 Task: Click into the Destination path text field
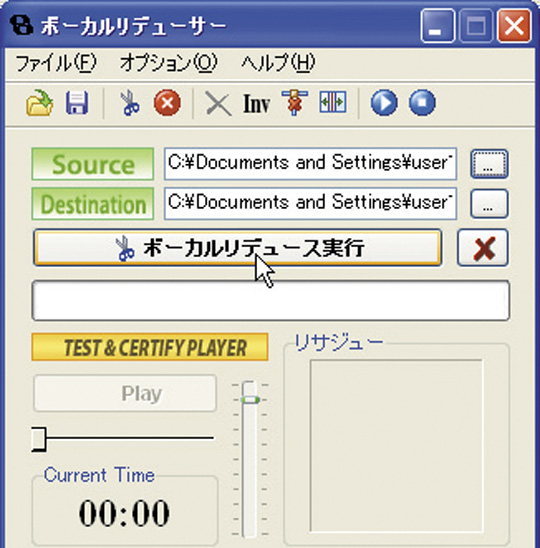(310, 203)
